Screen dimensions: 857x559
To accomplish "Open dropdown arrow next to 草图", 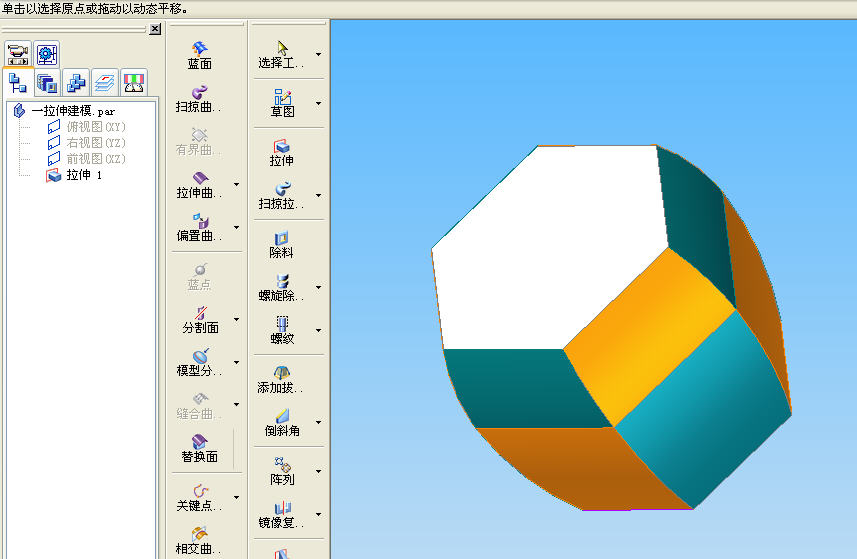I will (x=318, y=103).
